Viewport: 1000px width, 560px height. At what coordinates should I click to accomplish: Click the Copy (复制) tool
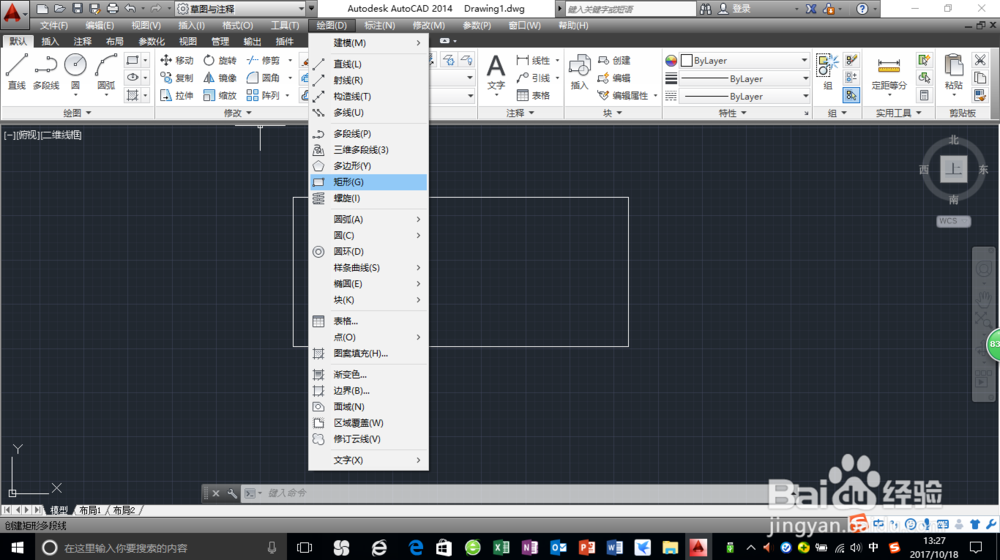tap(177, 78)
